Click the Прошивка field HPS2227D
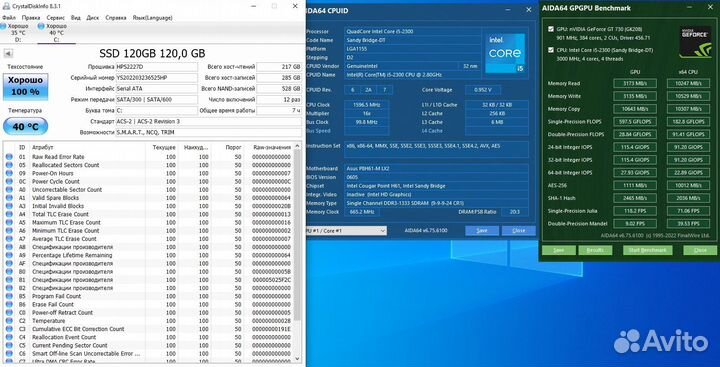The width and height of the screenshot is (720, 367). click(x=156, y=67)
